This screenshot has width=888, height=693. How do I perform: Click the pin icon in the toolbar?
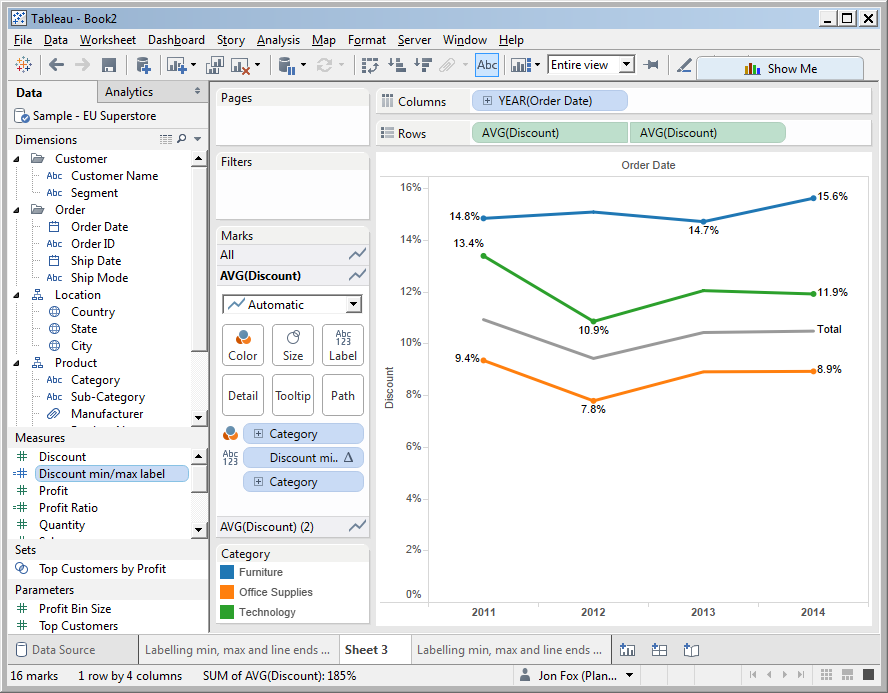point(650,64)
